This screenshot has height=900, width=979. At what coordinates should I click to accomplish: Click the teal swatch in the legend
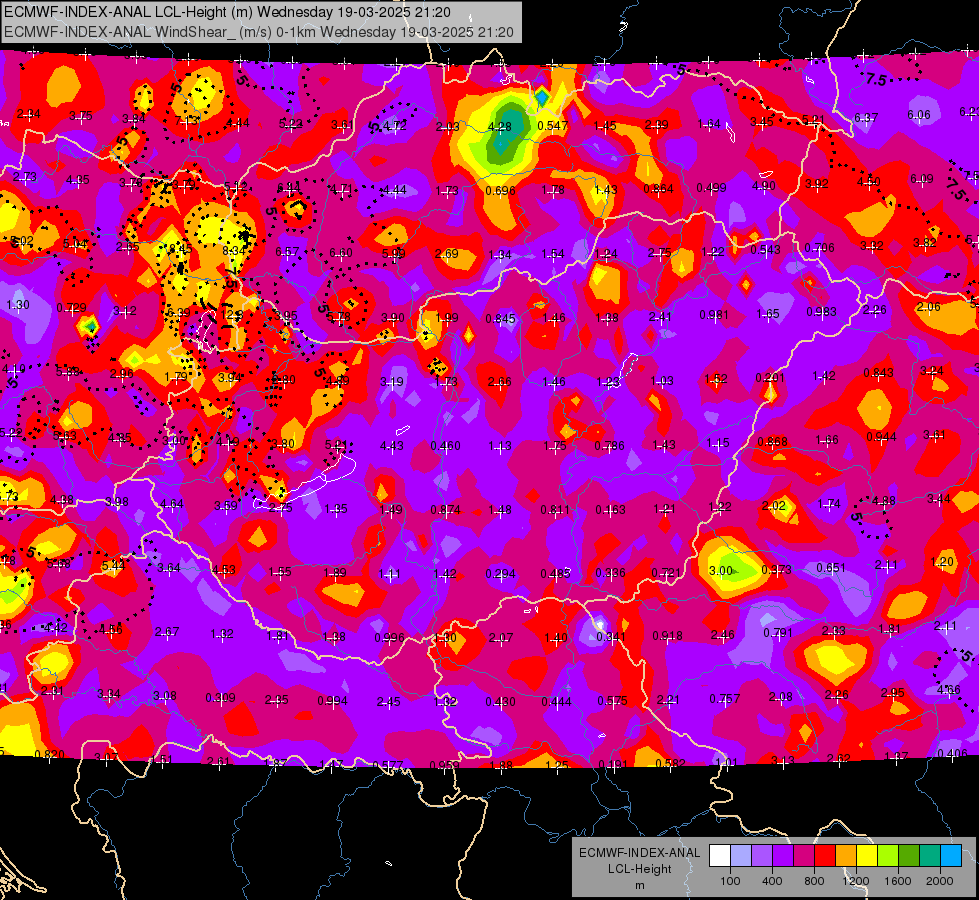click(929, 856)
